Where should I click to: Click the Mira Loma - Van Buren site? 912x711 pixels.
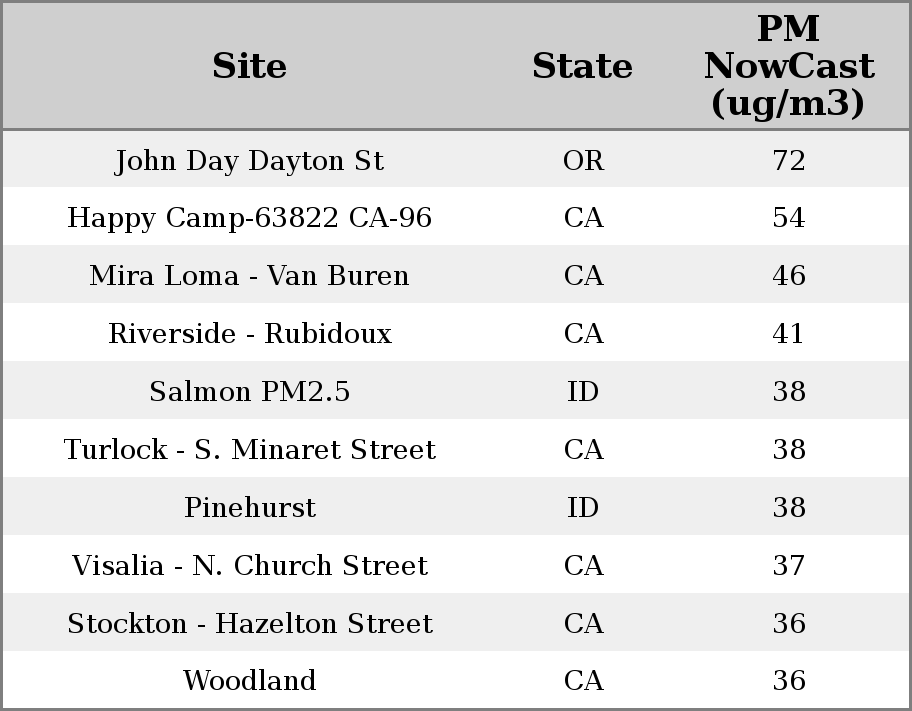point(249,276)
